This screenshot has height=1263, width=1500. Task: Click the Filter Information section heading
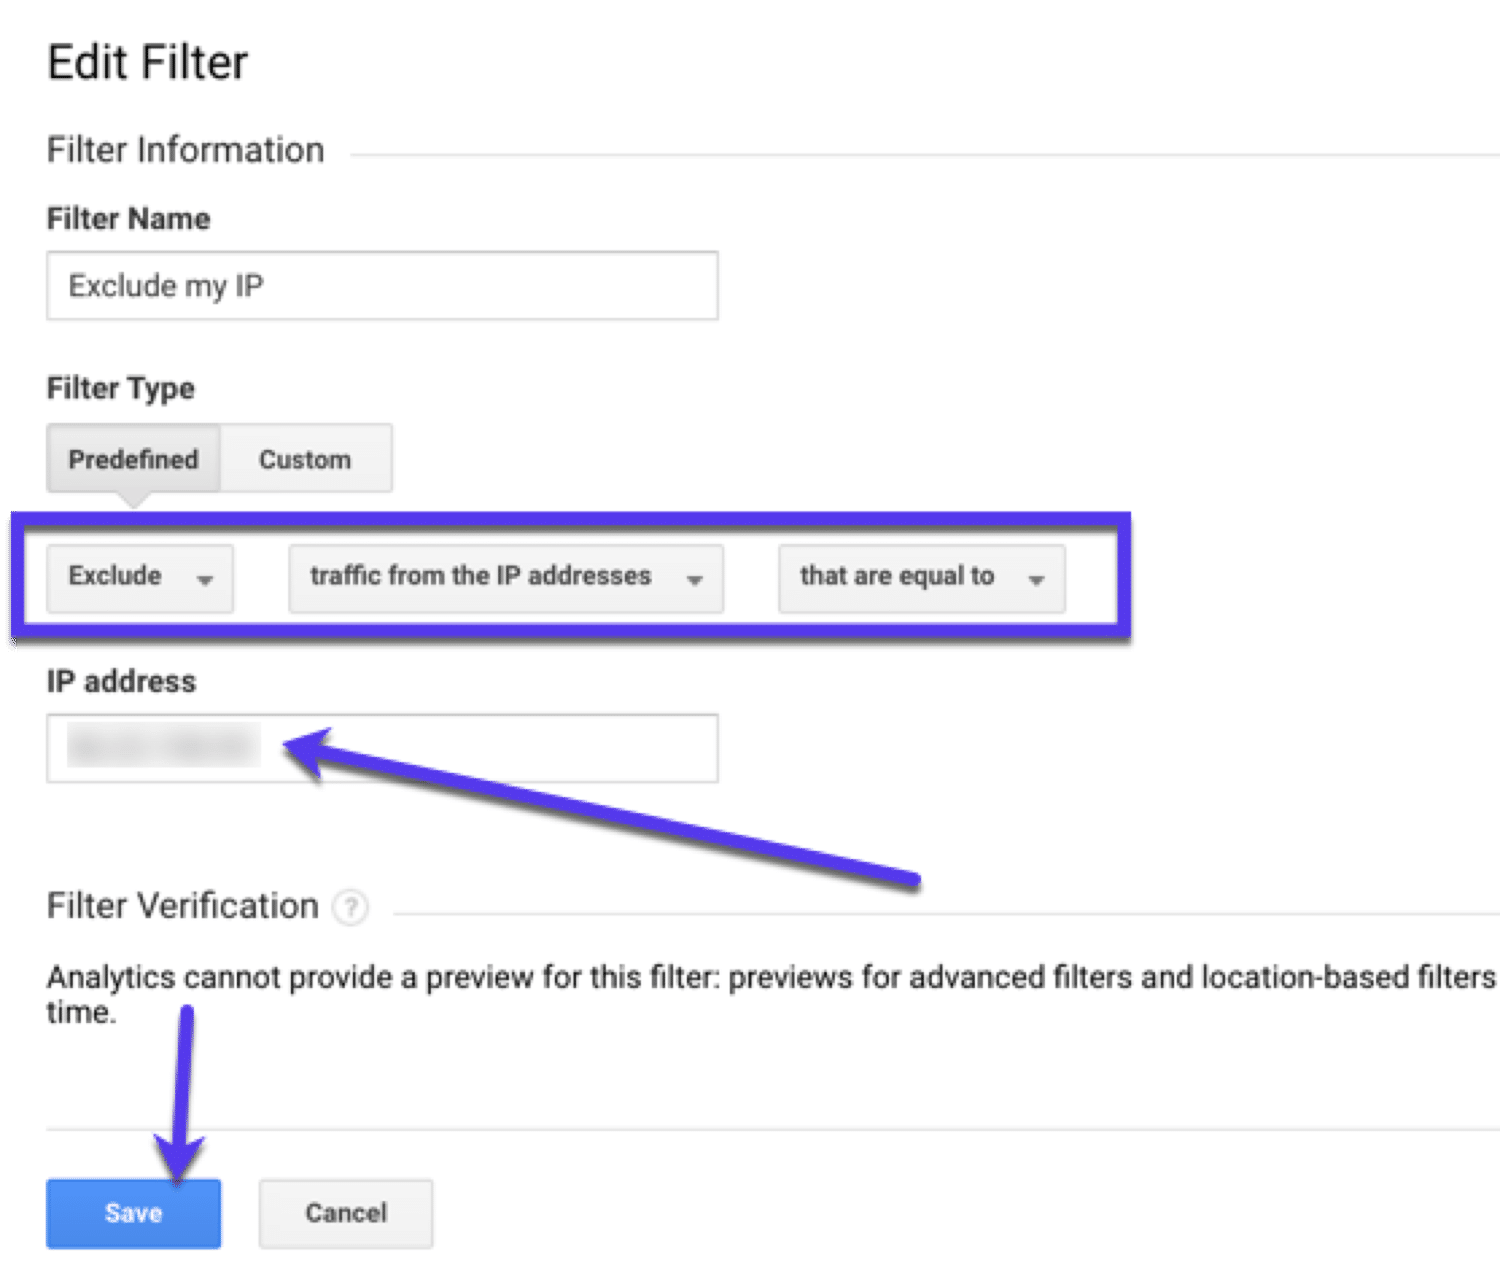(184, 150)
